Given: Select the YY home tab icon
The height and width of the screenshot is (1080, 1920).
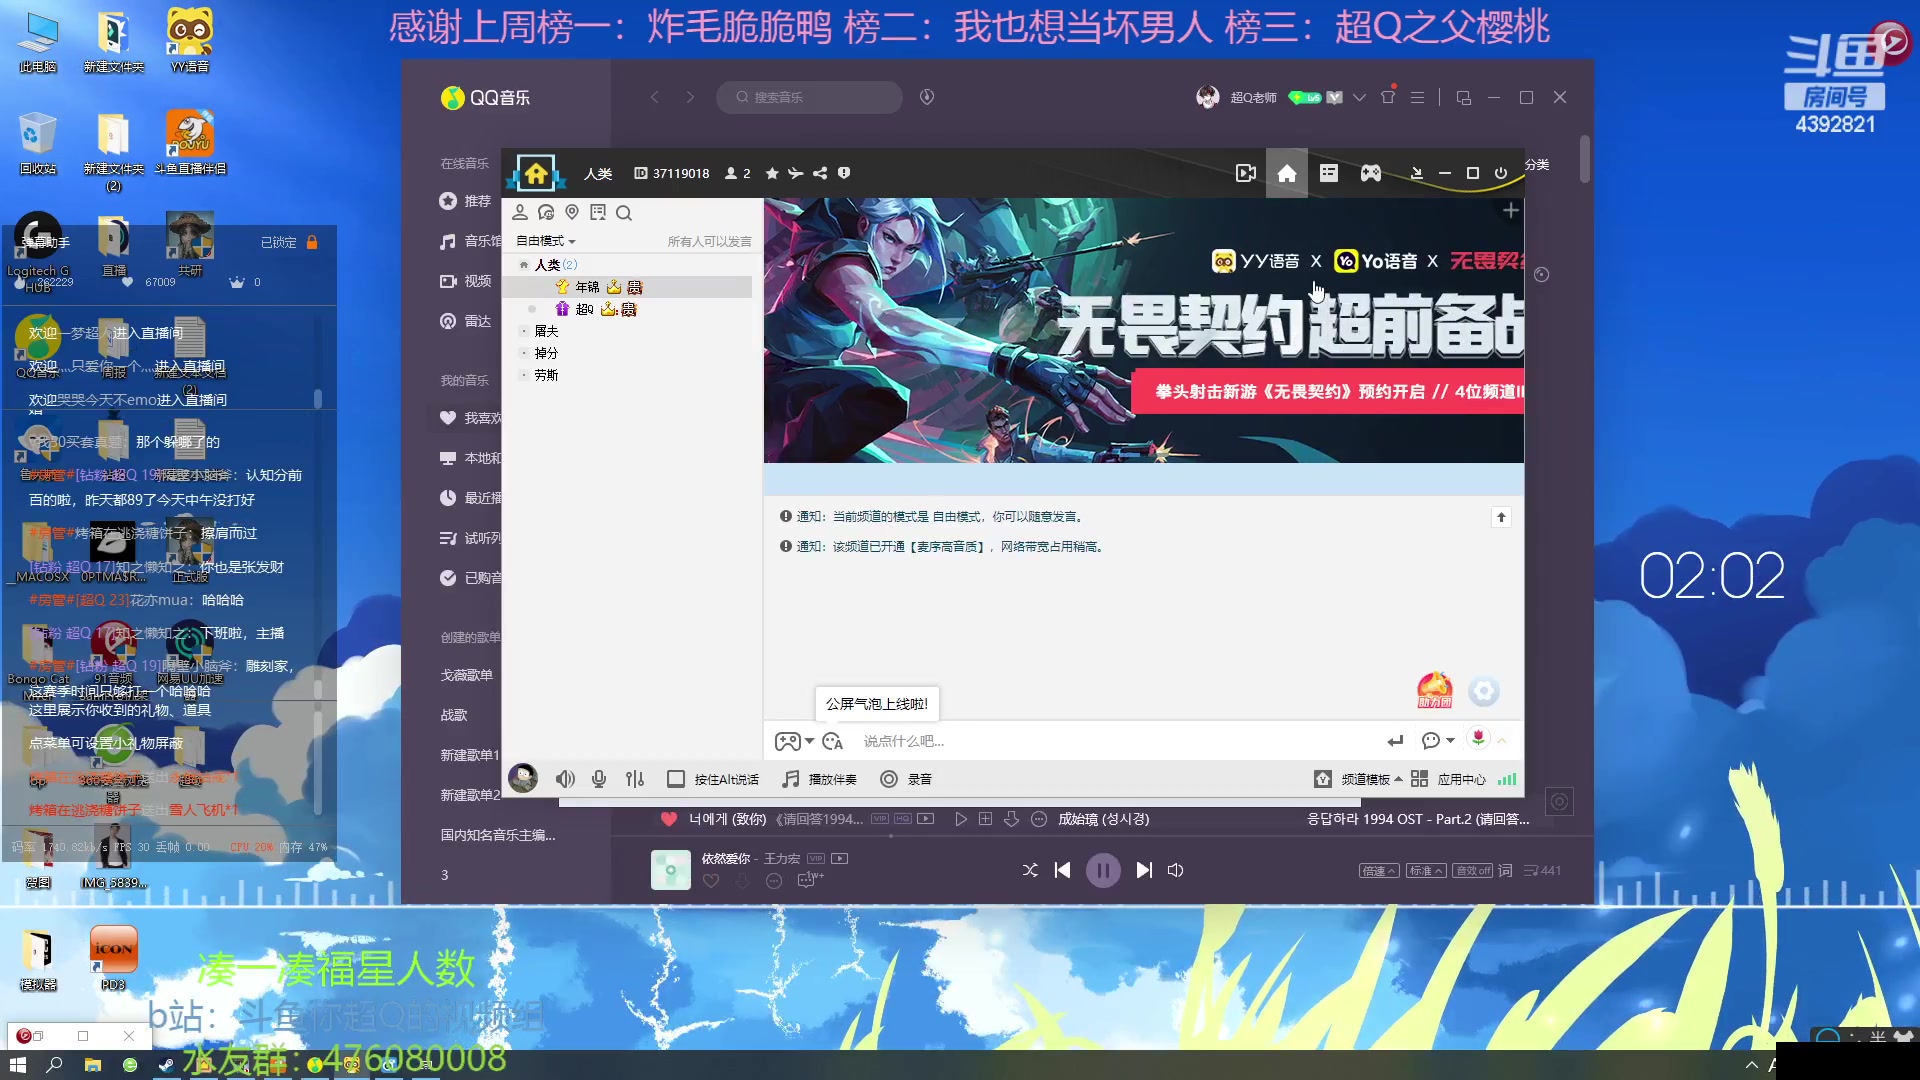Looking at the screenshot, I should [x=1287, y=173].
